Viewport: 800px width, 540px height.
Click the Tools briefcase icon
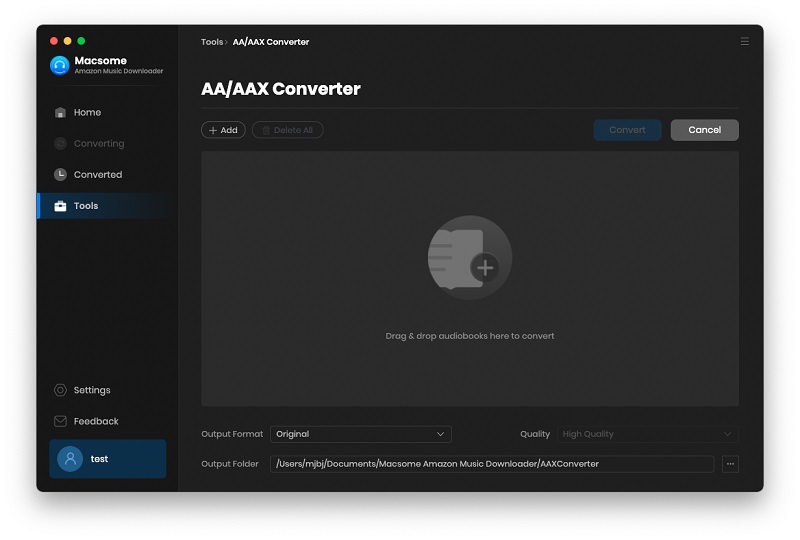[60, 206]
